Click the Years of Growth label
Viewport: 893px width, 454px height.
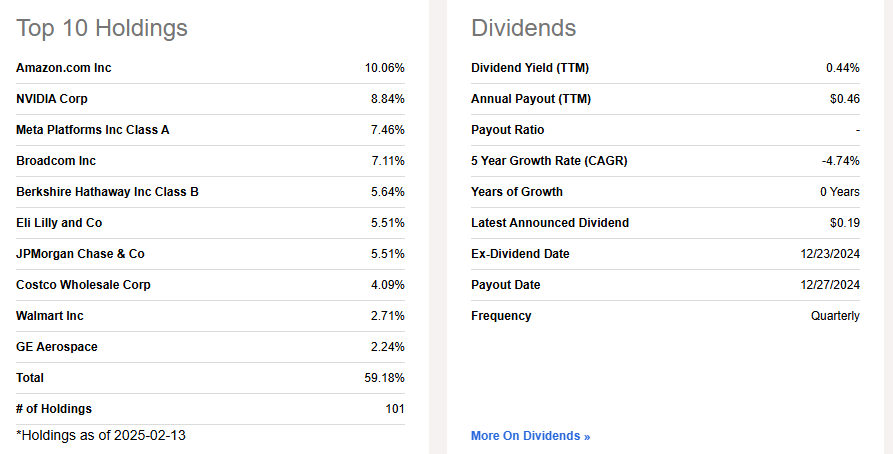(517, 192)
